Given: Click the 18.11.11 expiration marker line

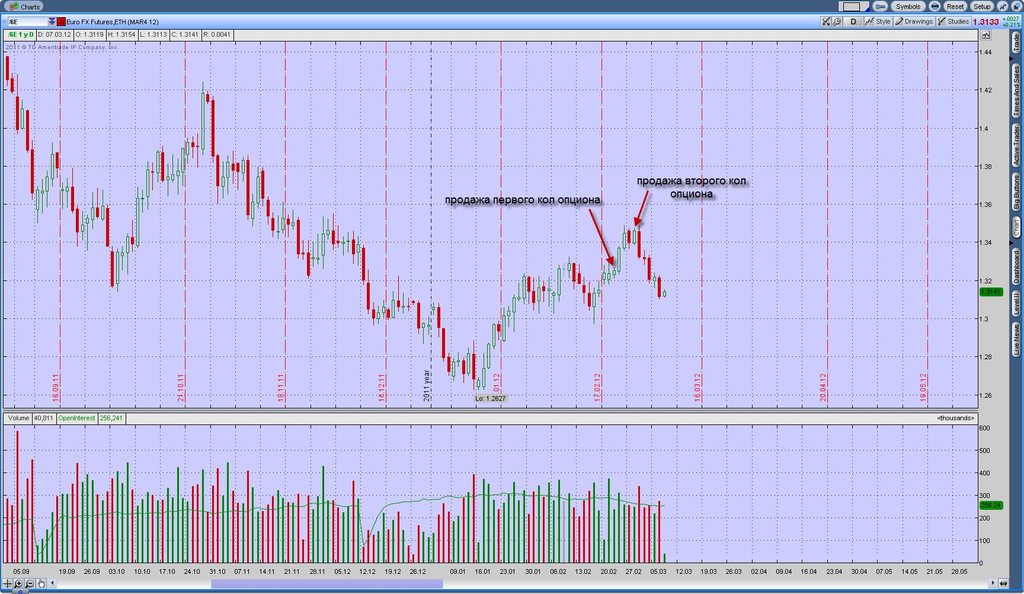Looking at the screenshot, I should [285, 222].
